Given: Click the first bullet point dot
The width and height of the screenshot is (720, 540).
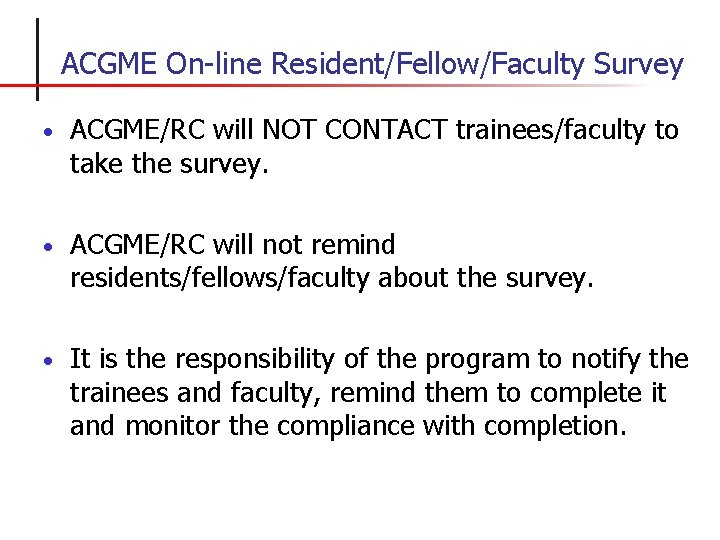Looking at the screenshot, I should point(48,132).
